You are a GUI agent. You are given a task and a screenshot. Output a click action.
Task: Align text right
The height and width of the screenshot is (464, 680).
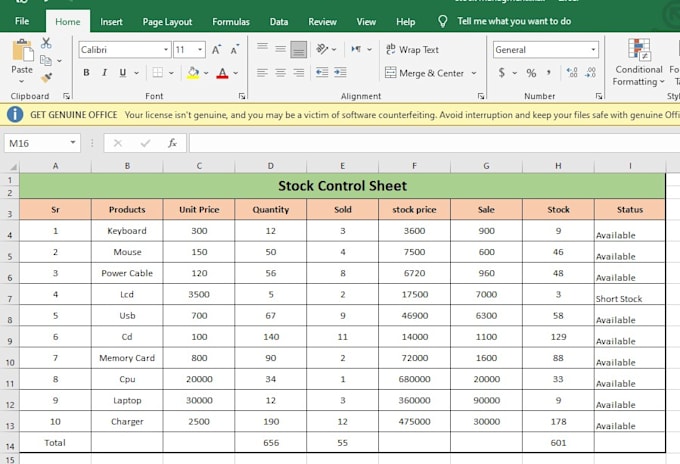[298, 72]
